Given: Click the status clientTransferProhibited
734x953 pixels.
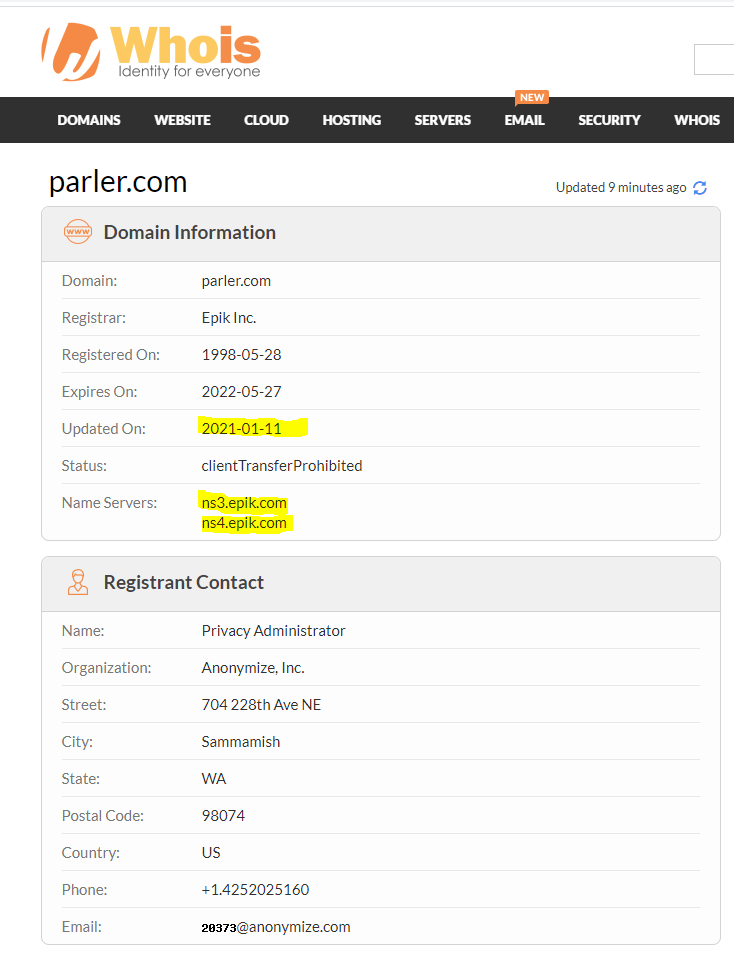Looking at the screenshot, I should pyautogui.click(x=282, y=466).
